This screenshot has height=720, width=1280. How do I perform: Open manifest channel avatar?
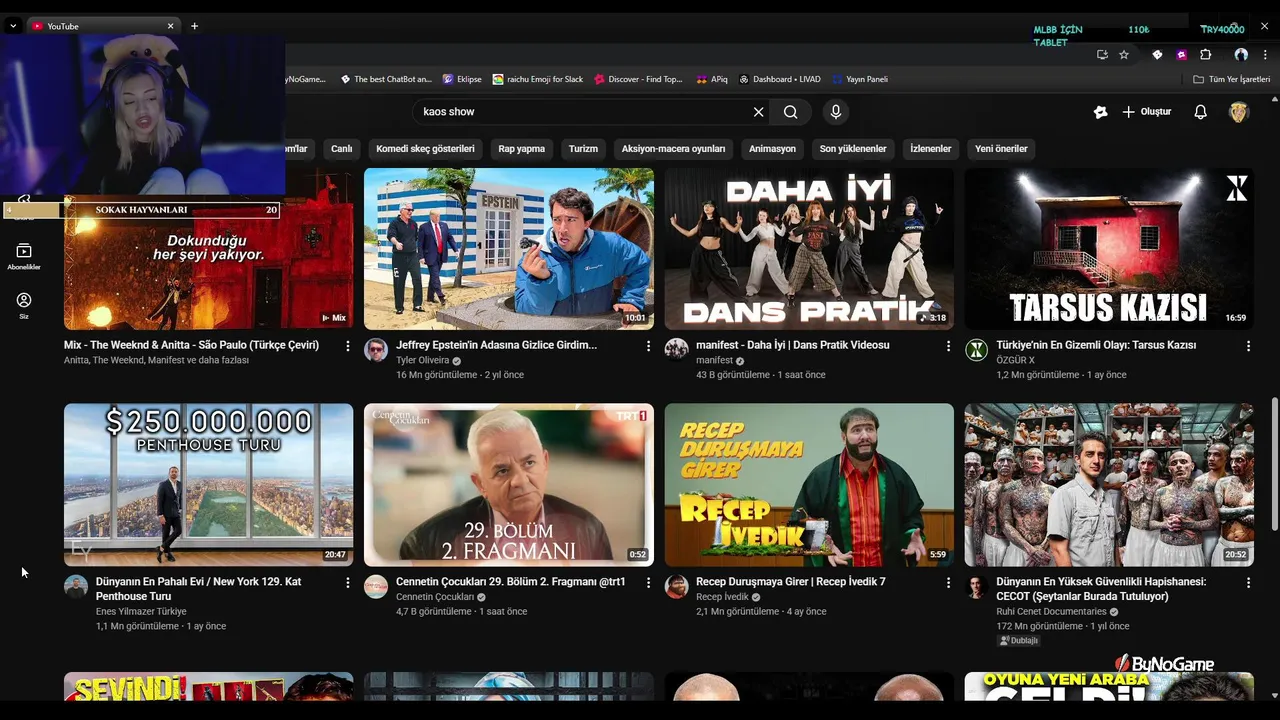tap(677, 350)
